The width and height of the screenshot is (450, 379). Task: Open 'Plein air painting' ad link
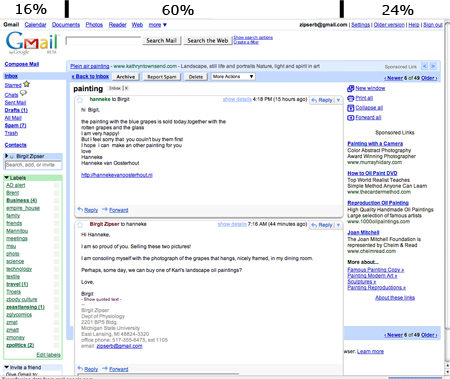[x=90, y=66]
